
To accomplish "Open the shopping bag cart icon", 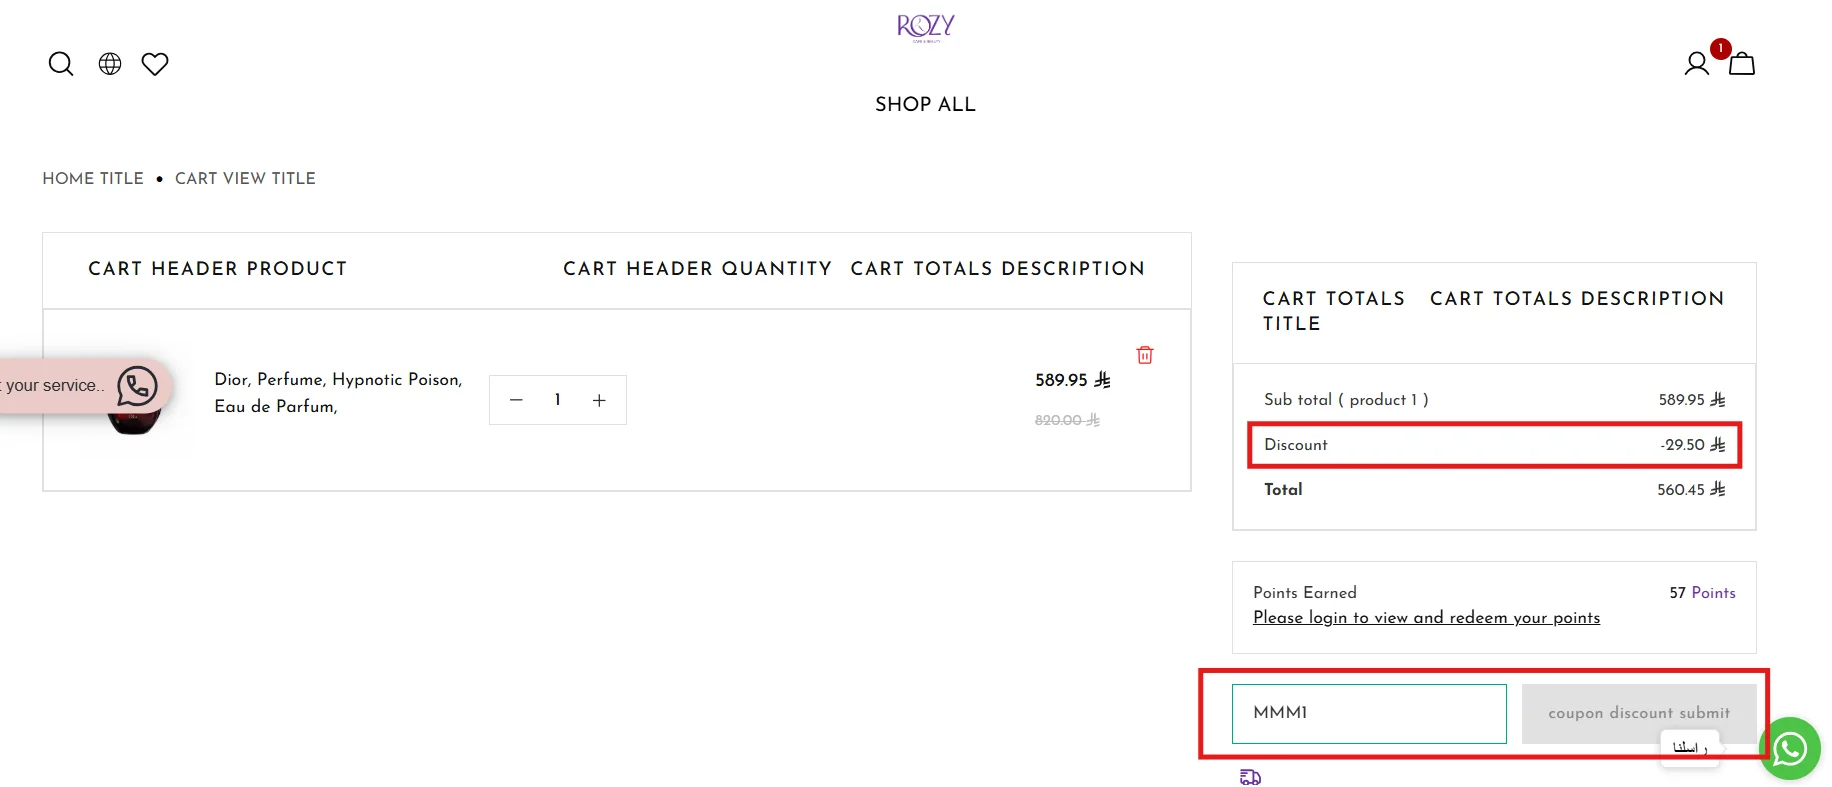I will tap(1742, 64).
